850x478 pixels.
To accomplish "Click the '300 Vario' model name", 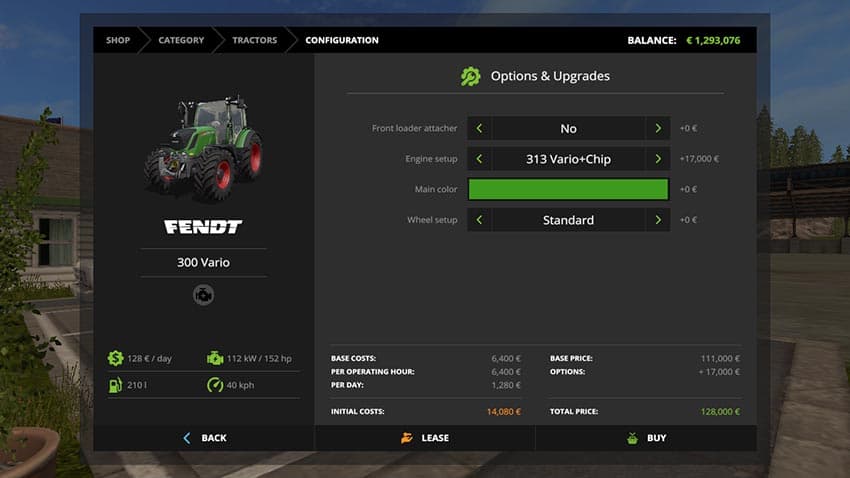I will click(x=203, y=262).
